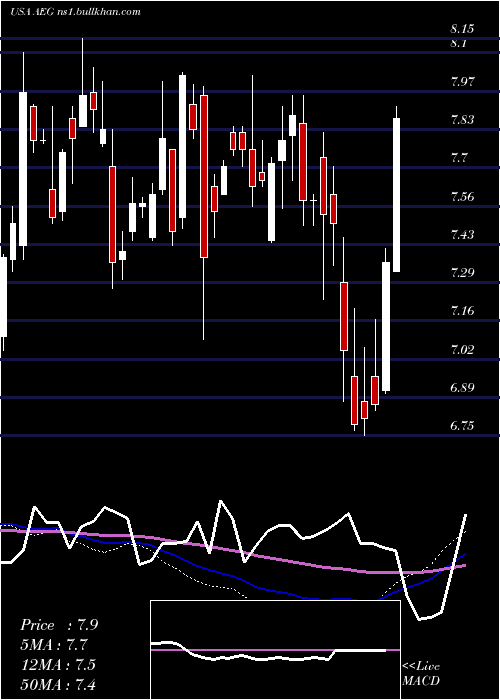500x700 pixels.
Task: Click the '5MA : 7.7' readout
Action: click(56, 645)
